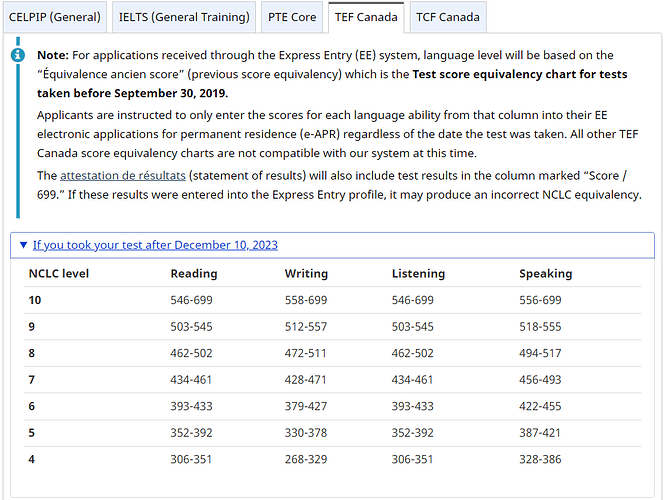Click the blue info icon beside the note

(x=17, y=54)
